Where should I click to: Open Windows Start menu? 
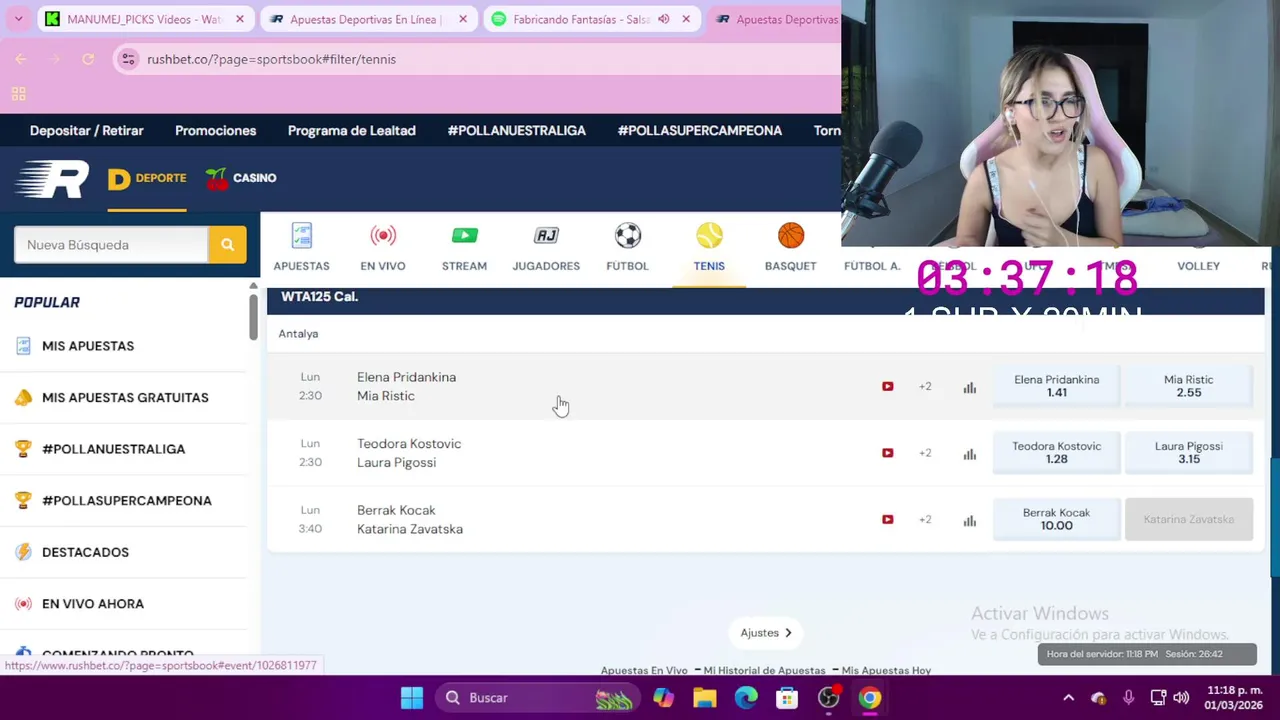click(x=412, y=698)
